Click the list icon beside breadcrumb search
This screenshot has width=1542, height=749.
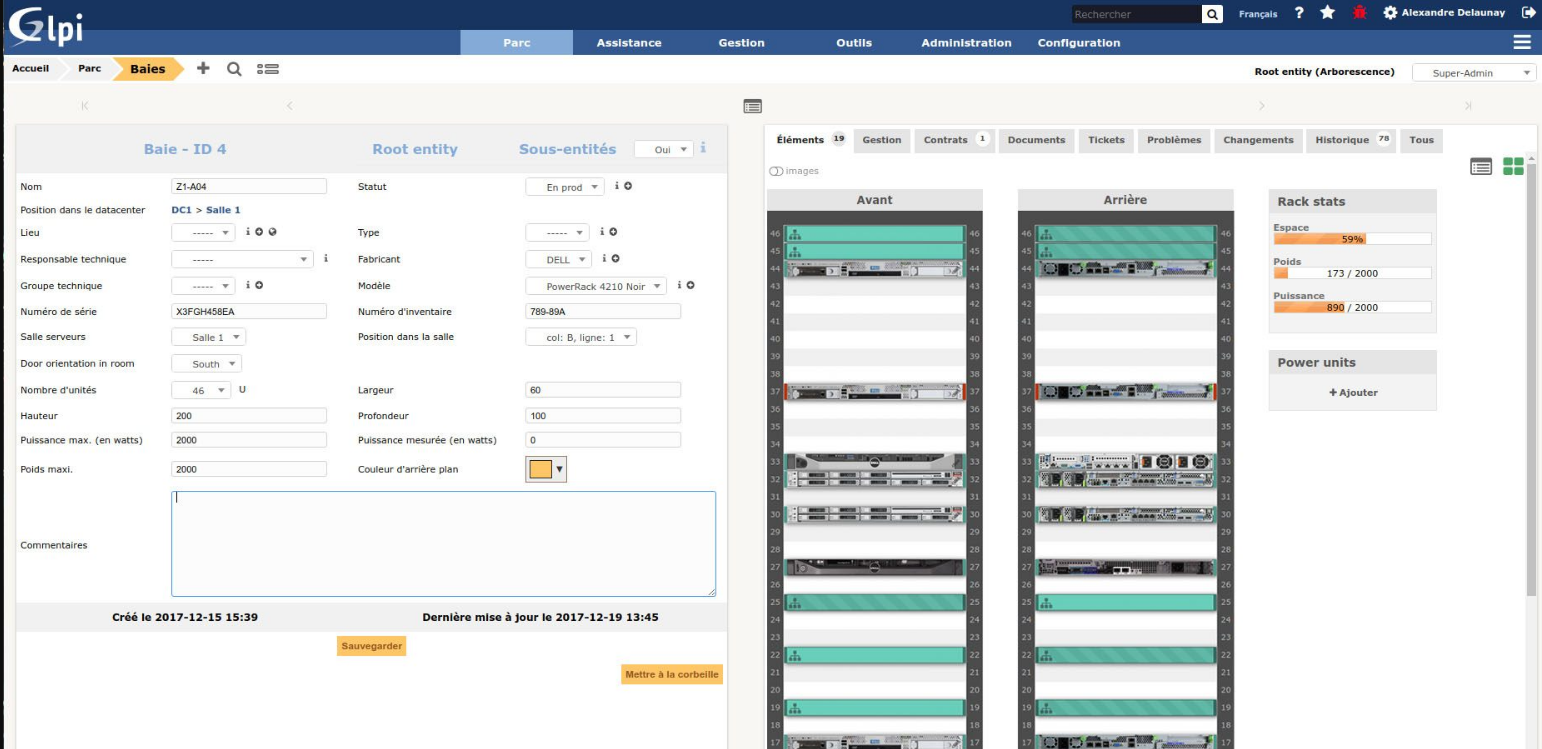coord(267,69)
